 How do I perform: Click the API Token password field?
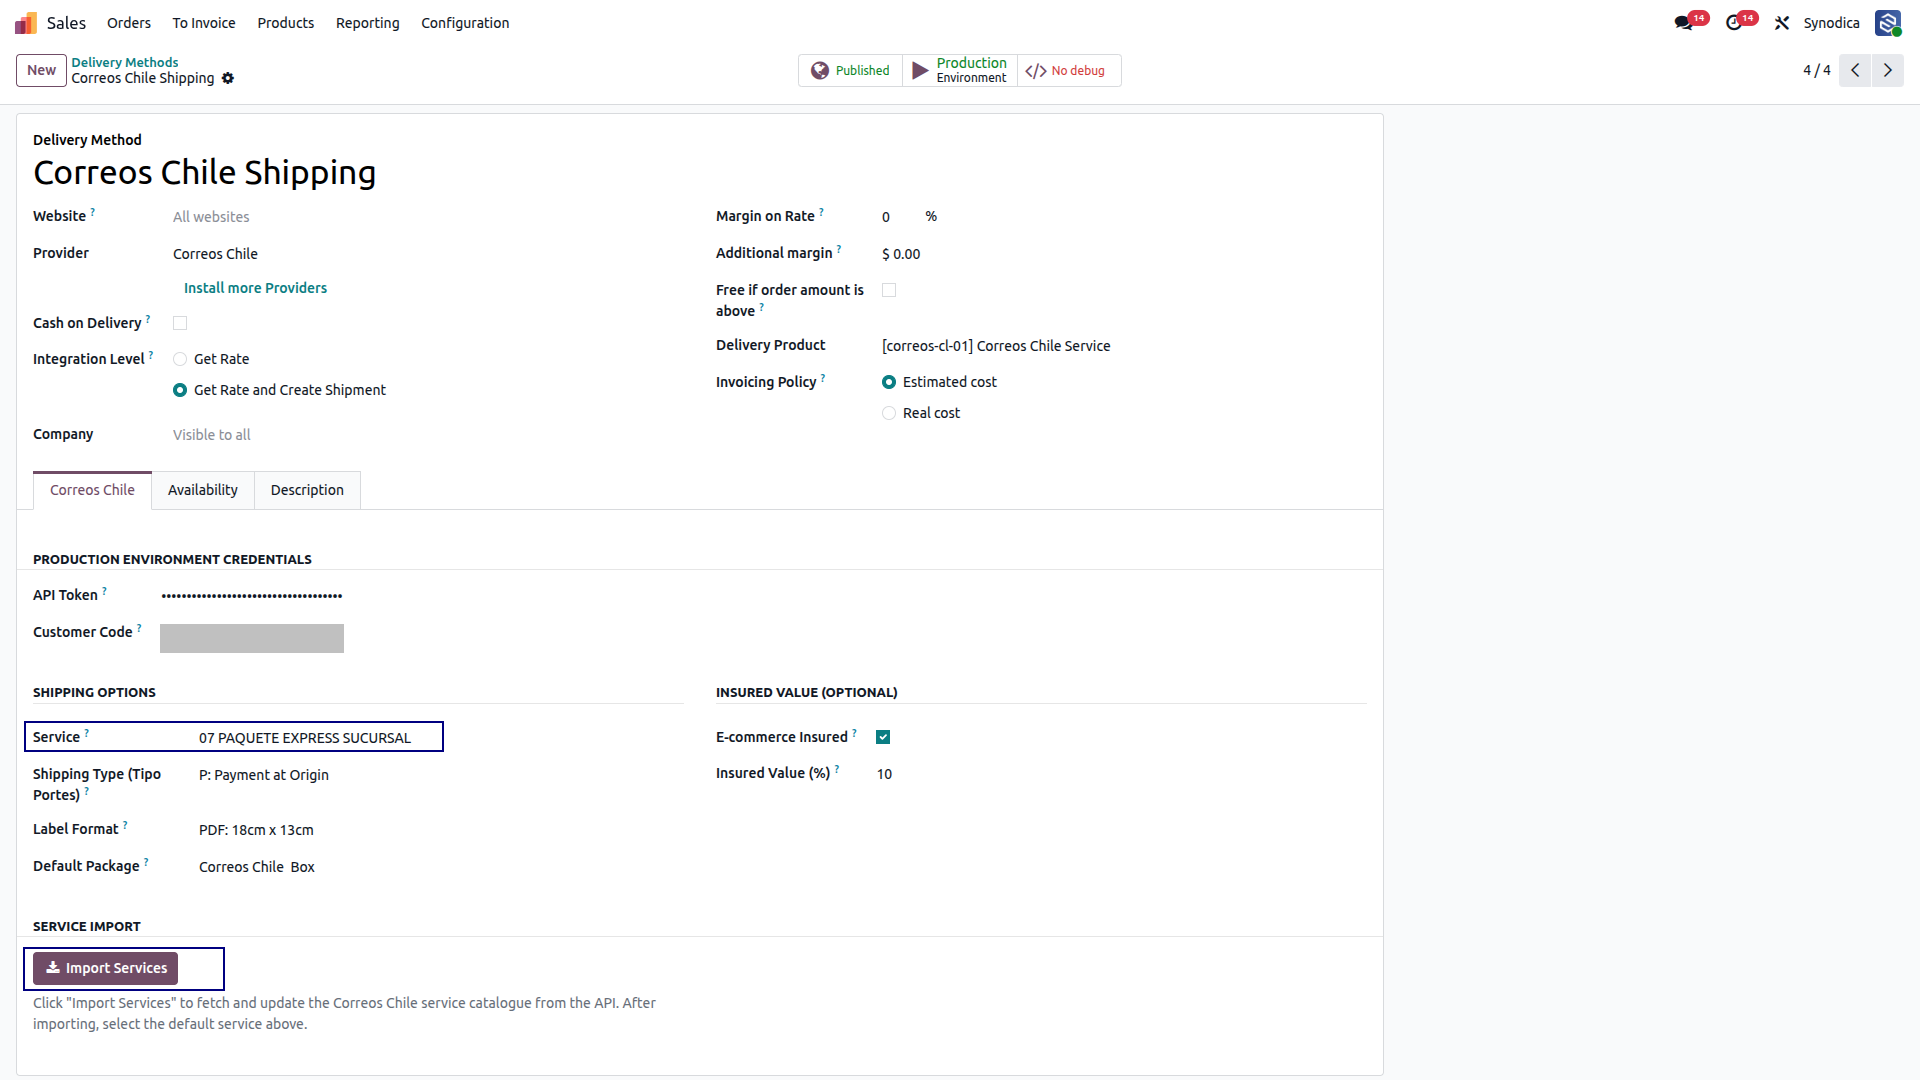click(252, 596)
